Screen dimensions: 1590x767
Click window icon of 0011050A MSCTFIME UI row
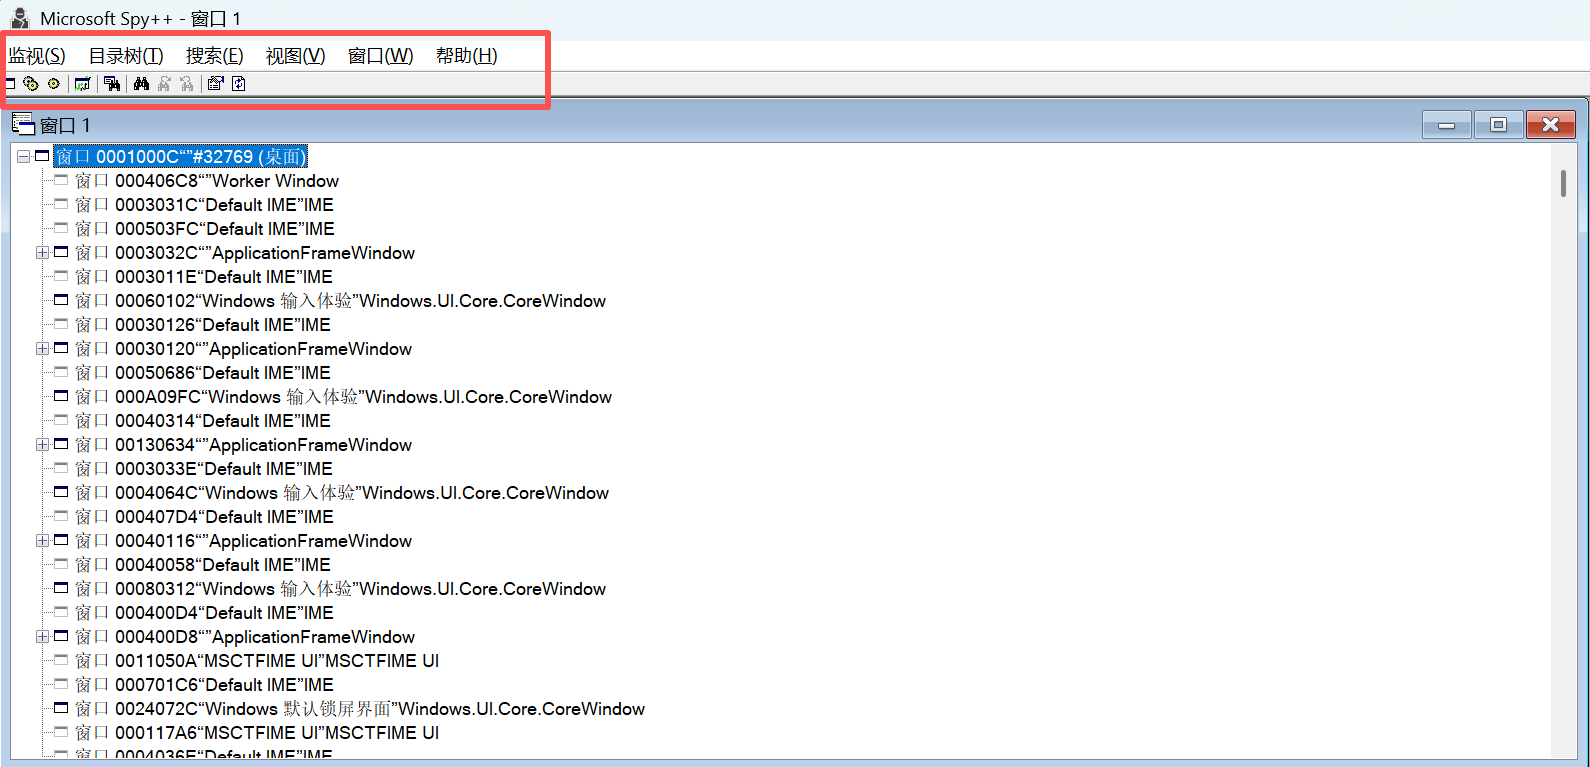(x=61, y=660)
